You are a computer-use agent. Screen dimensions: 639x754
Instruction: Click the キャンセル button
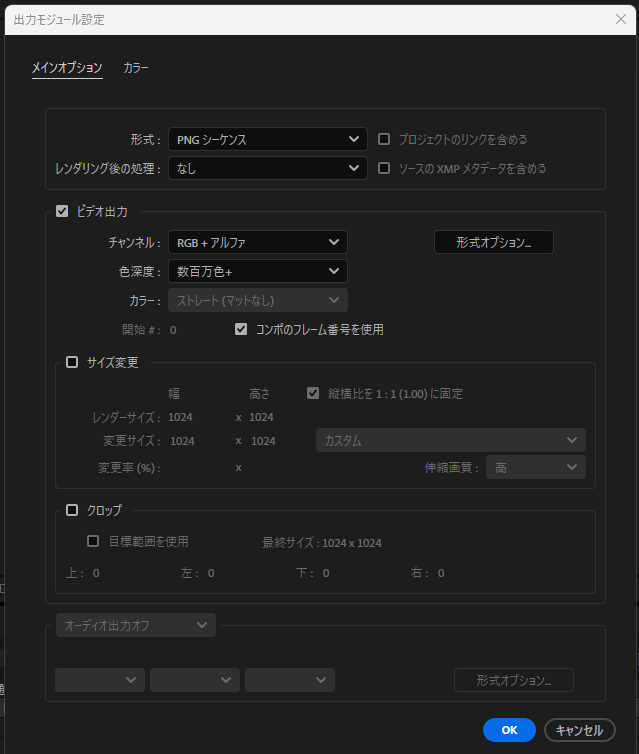pyautogui.click(x=579, y=730)
